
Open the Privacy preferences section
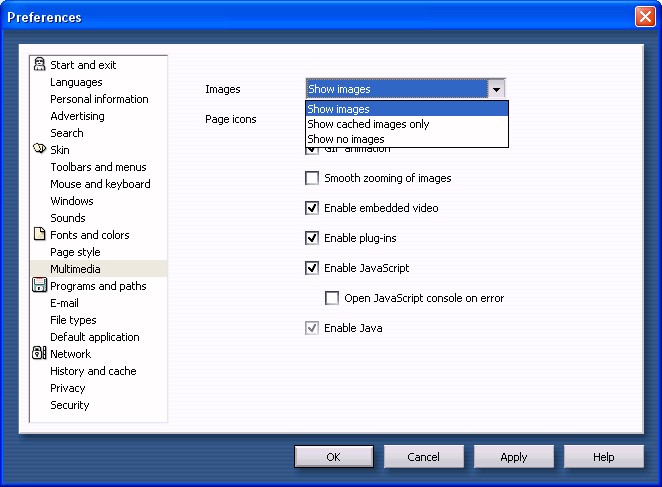coord(68,388)
